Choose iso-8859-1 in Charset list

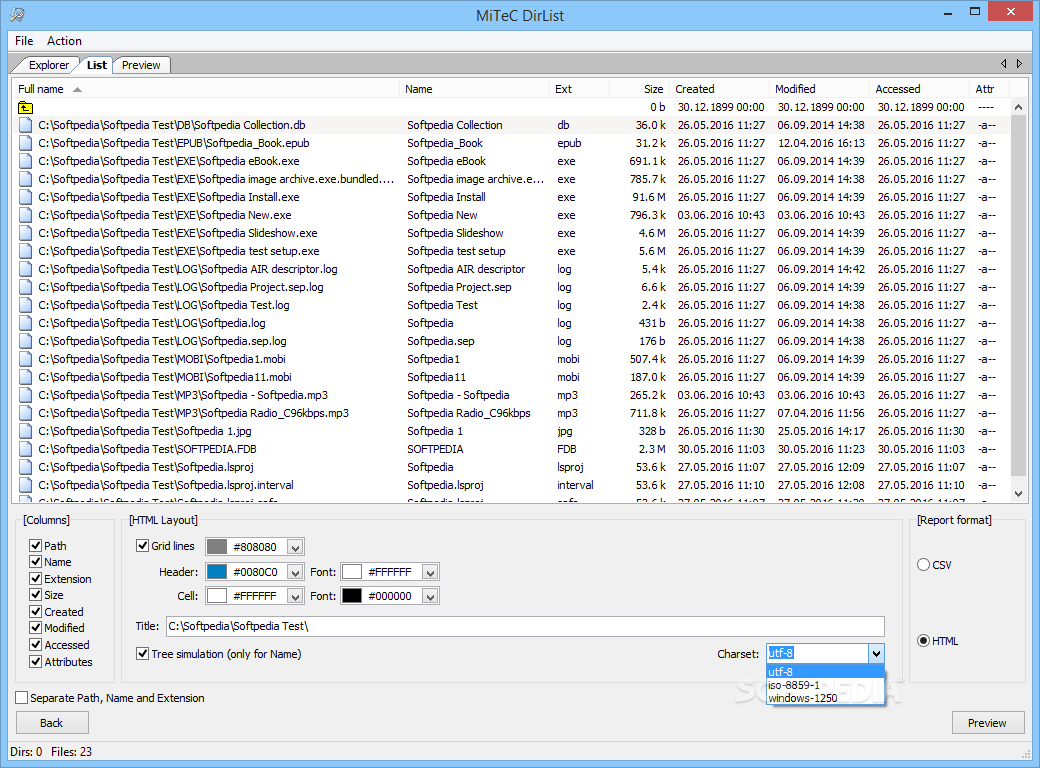point(825,685)
